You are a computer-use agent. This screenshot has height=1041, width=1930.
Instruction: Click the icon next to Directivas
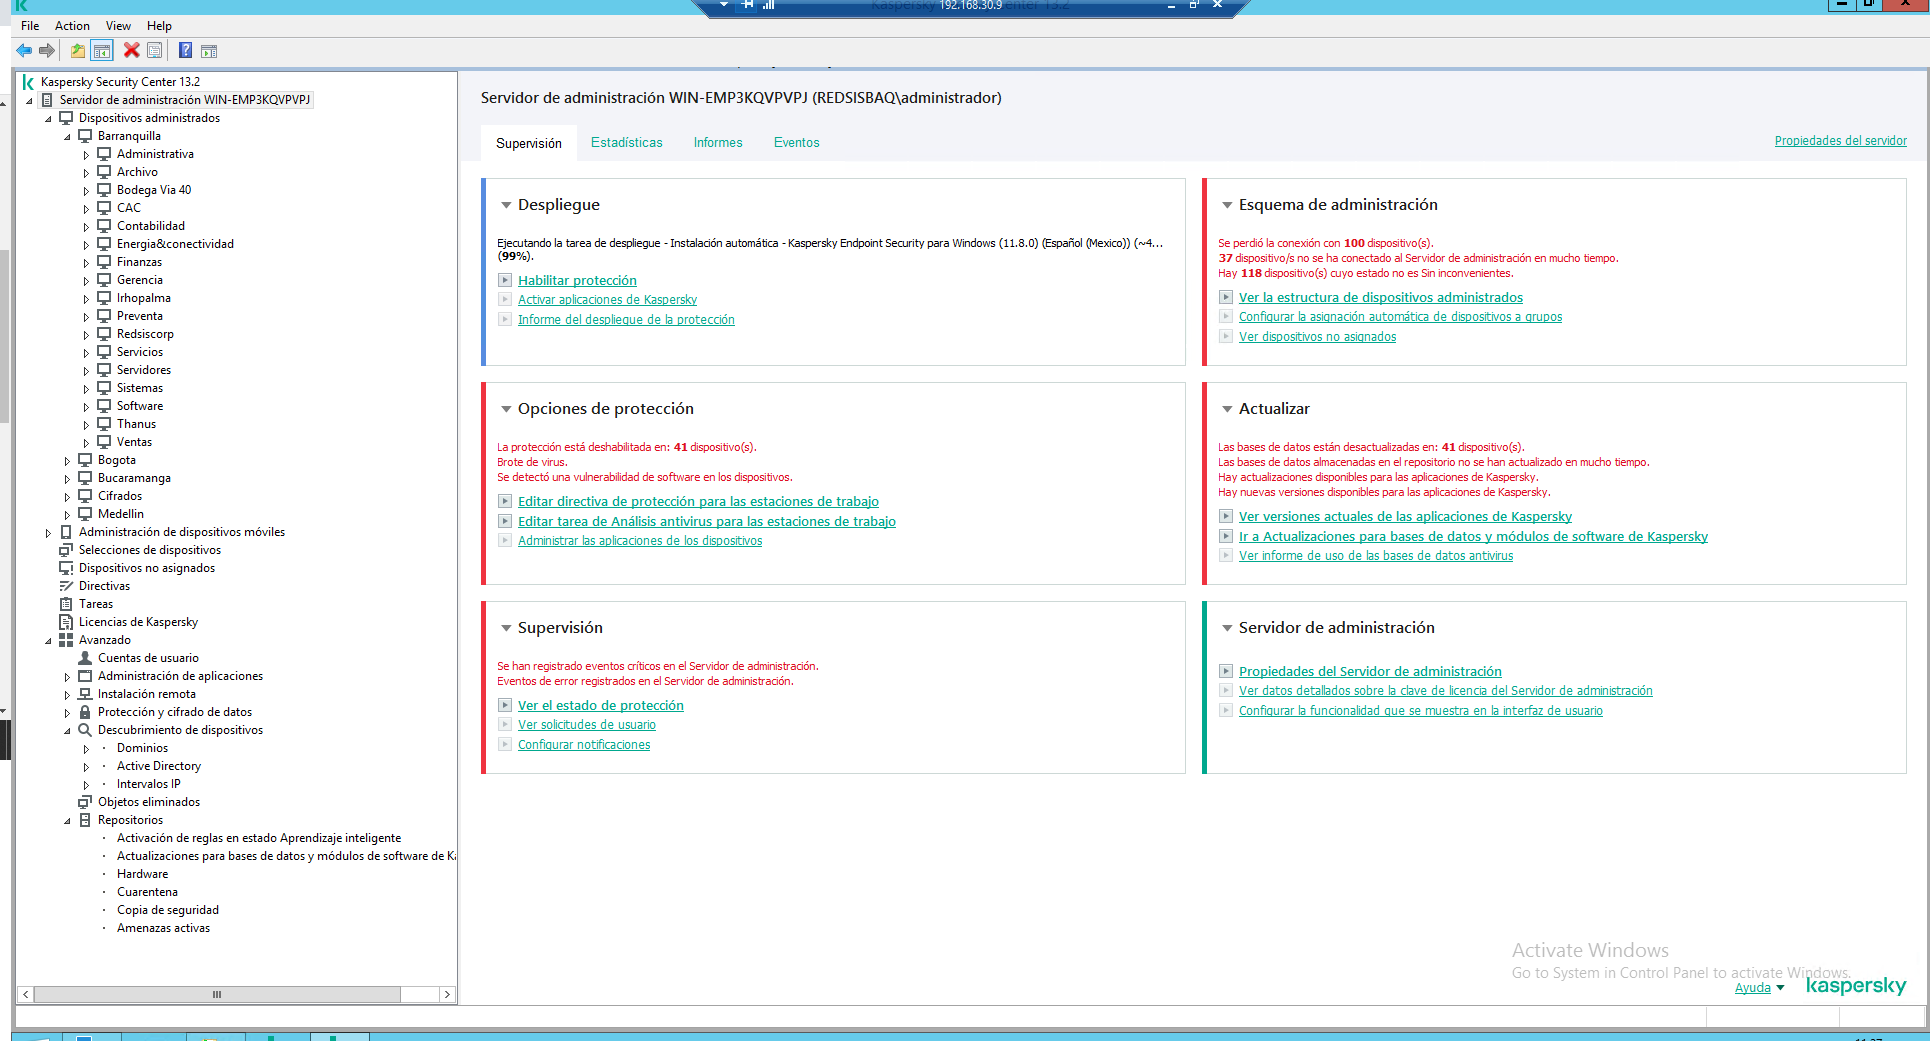(x=66, y=586)
